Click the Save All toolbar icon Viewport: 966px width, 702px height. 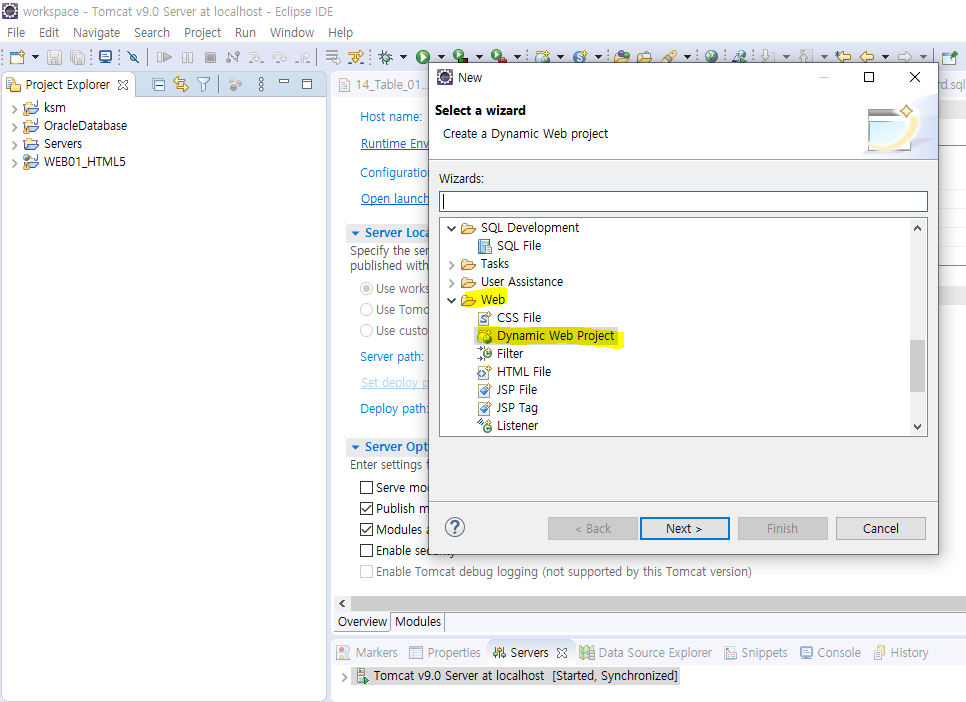pyautogui.click(x=77, y=57)
